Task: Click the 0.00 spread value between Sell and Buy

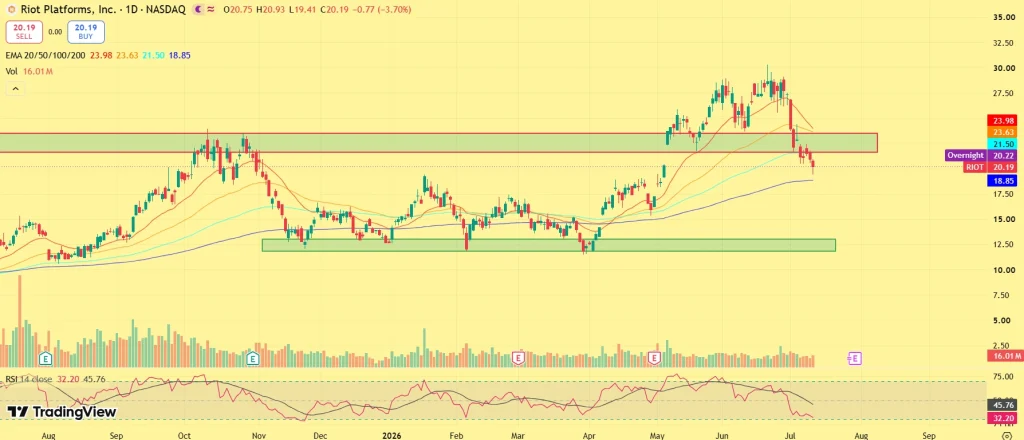Action: click(56, 32)
